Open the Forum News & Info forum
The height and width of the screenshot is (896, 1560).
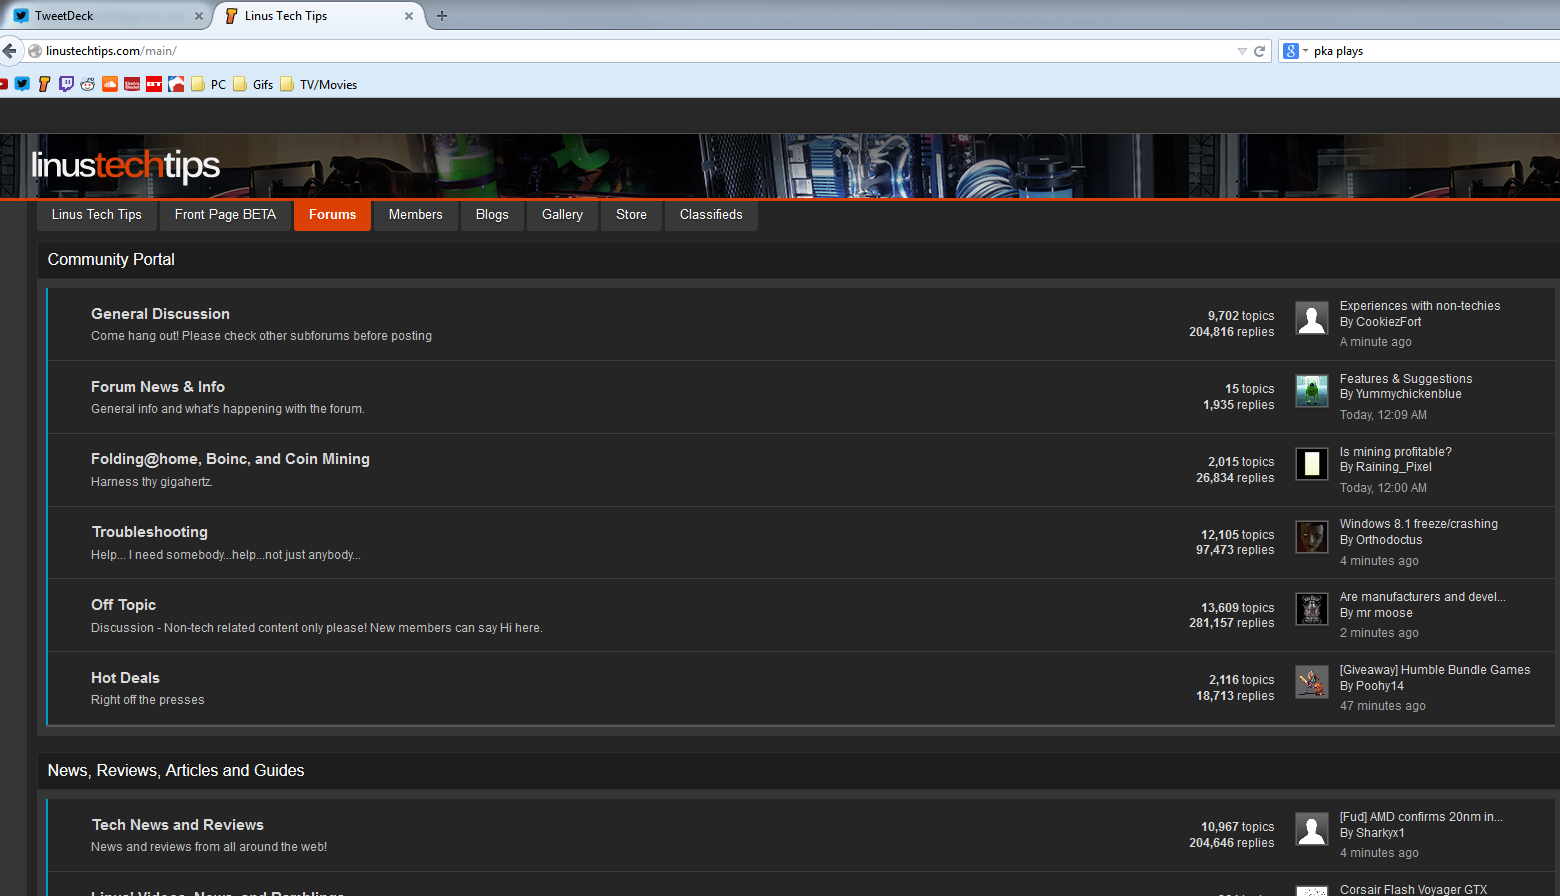158,387
